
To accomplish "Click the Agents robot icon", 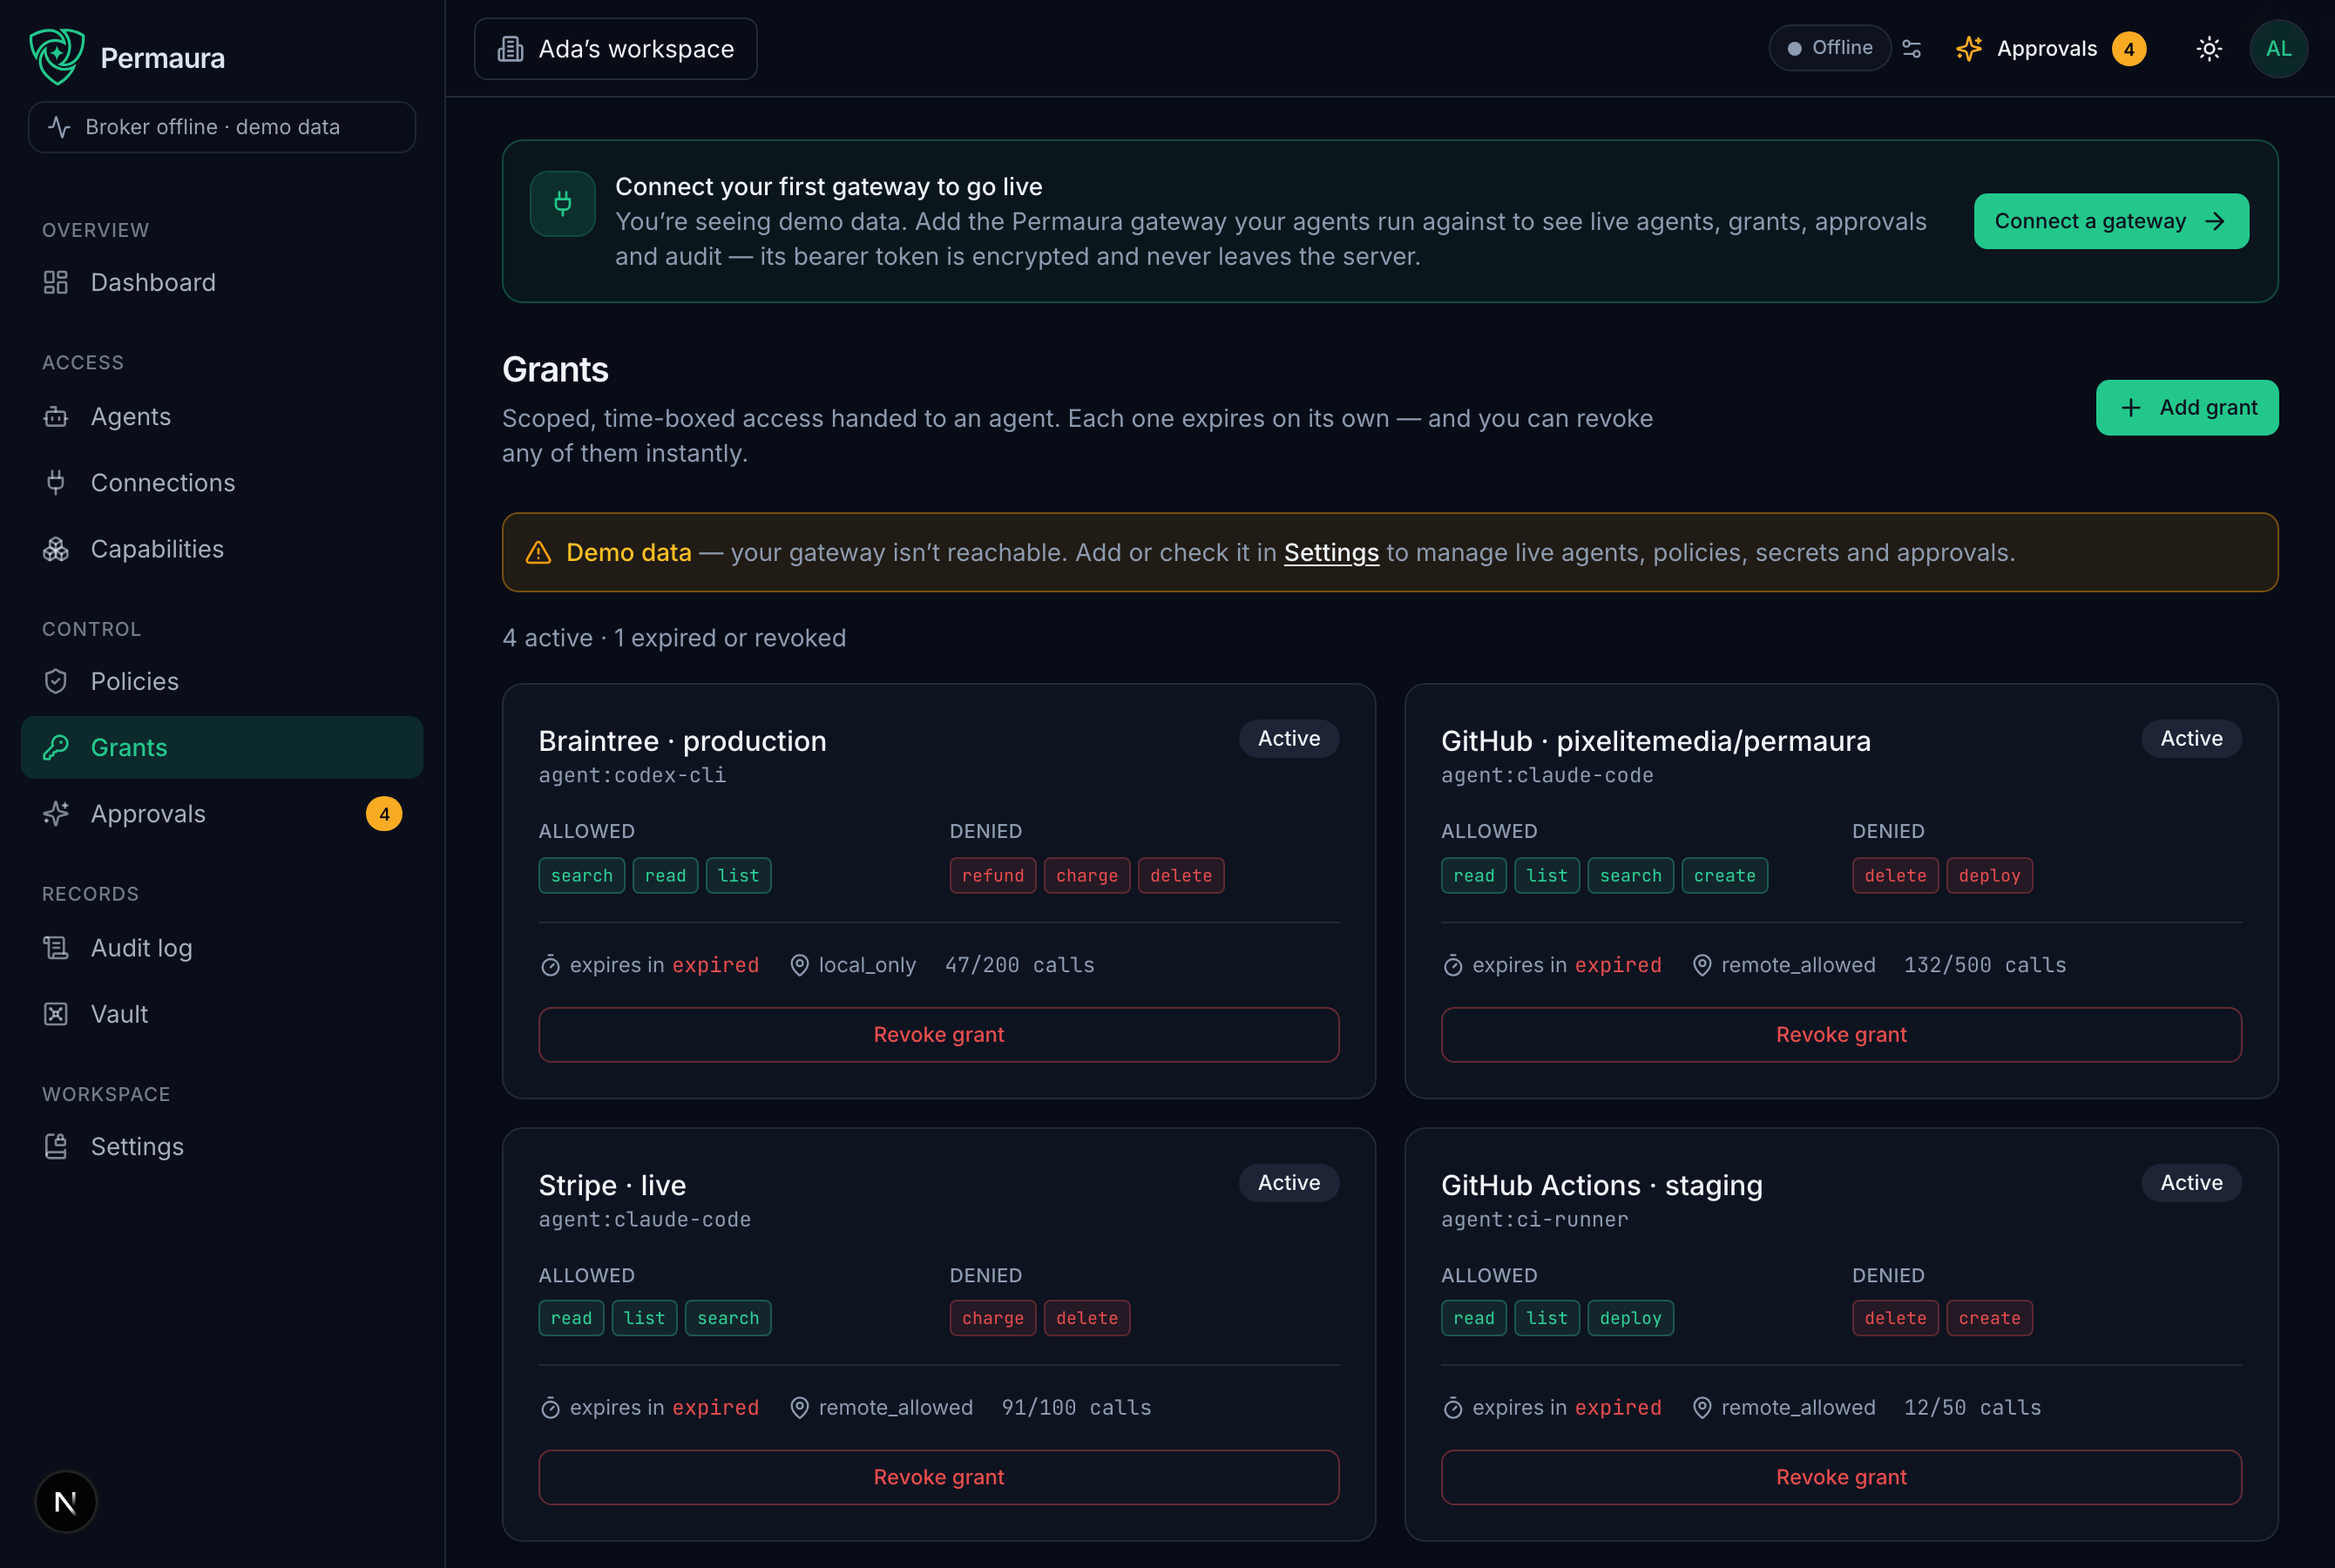I will (x=56, y=417).
